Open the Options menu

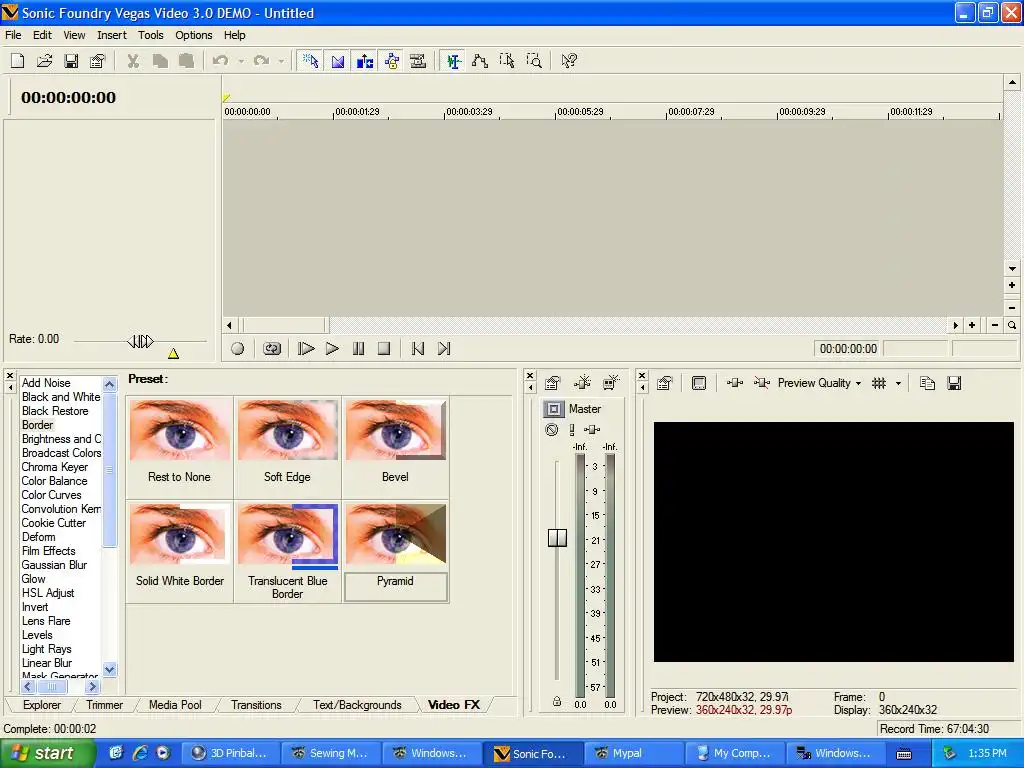(193, 35)
